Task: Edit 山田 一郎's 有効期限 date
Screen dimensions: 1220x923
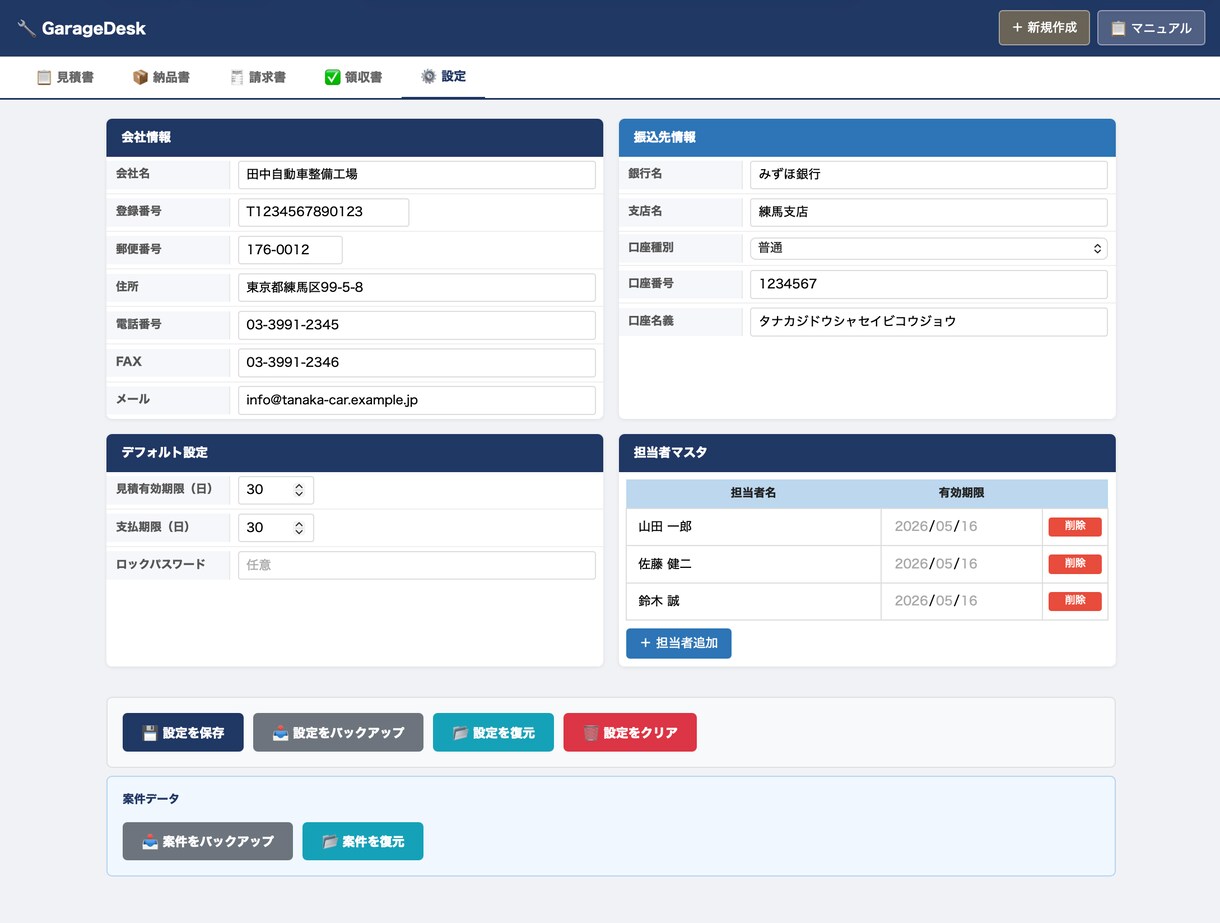Action: pos(961,527)
